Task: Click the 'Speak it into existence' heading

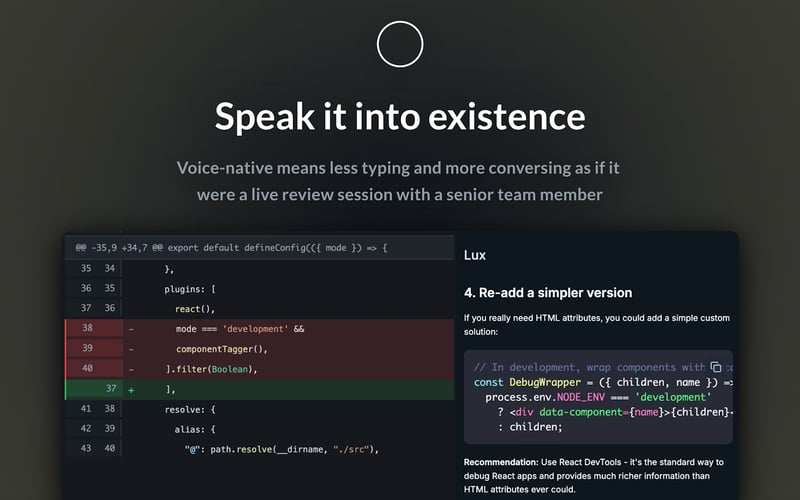Action: pos(400,116)
